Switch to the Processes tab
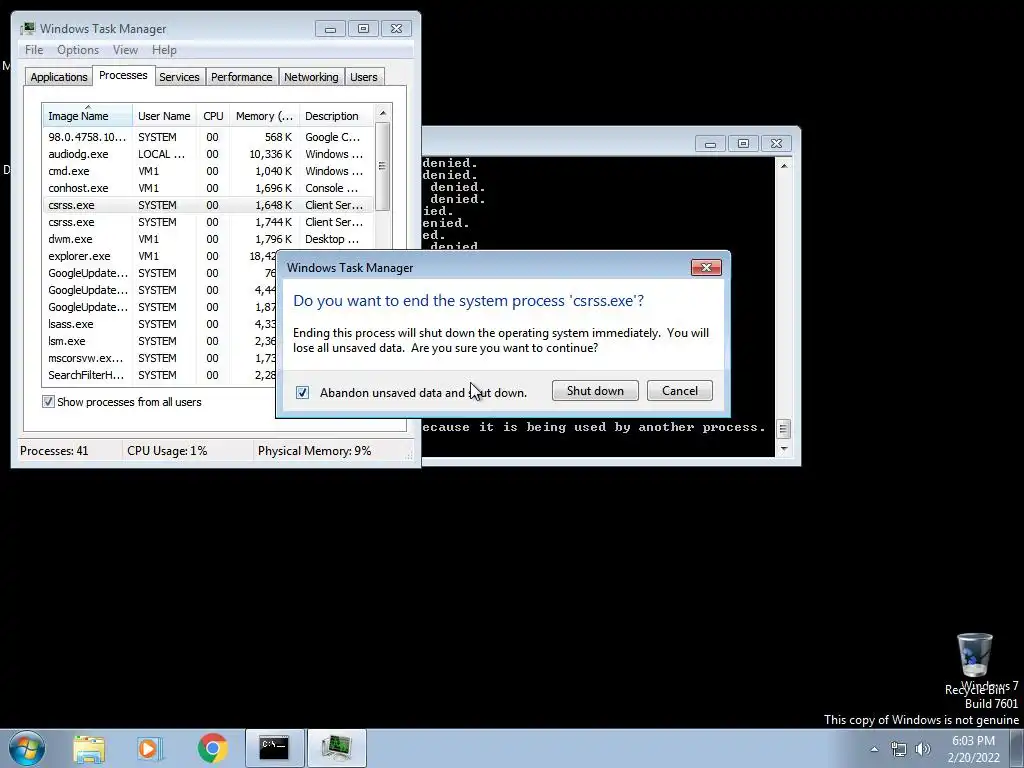The width and height of the screenshot is (1024, 768). click(123, 75)
